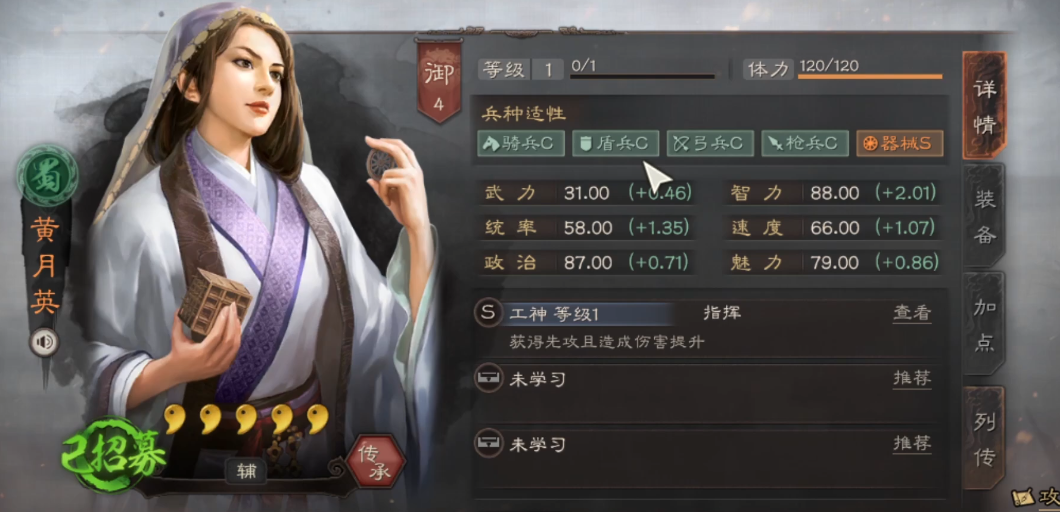Switch to the 加点 attribute points tab
Image resolution: width=1060 pixels, height=512 pixels.
pos(984,325)
